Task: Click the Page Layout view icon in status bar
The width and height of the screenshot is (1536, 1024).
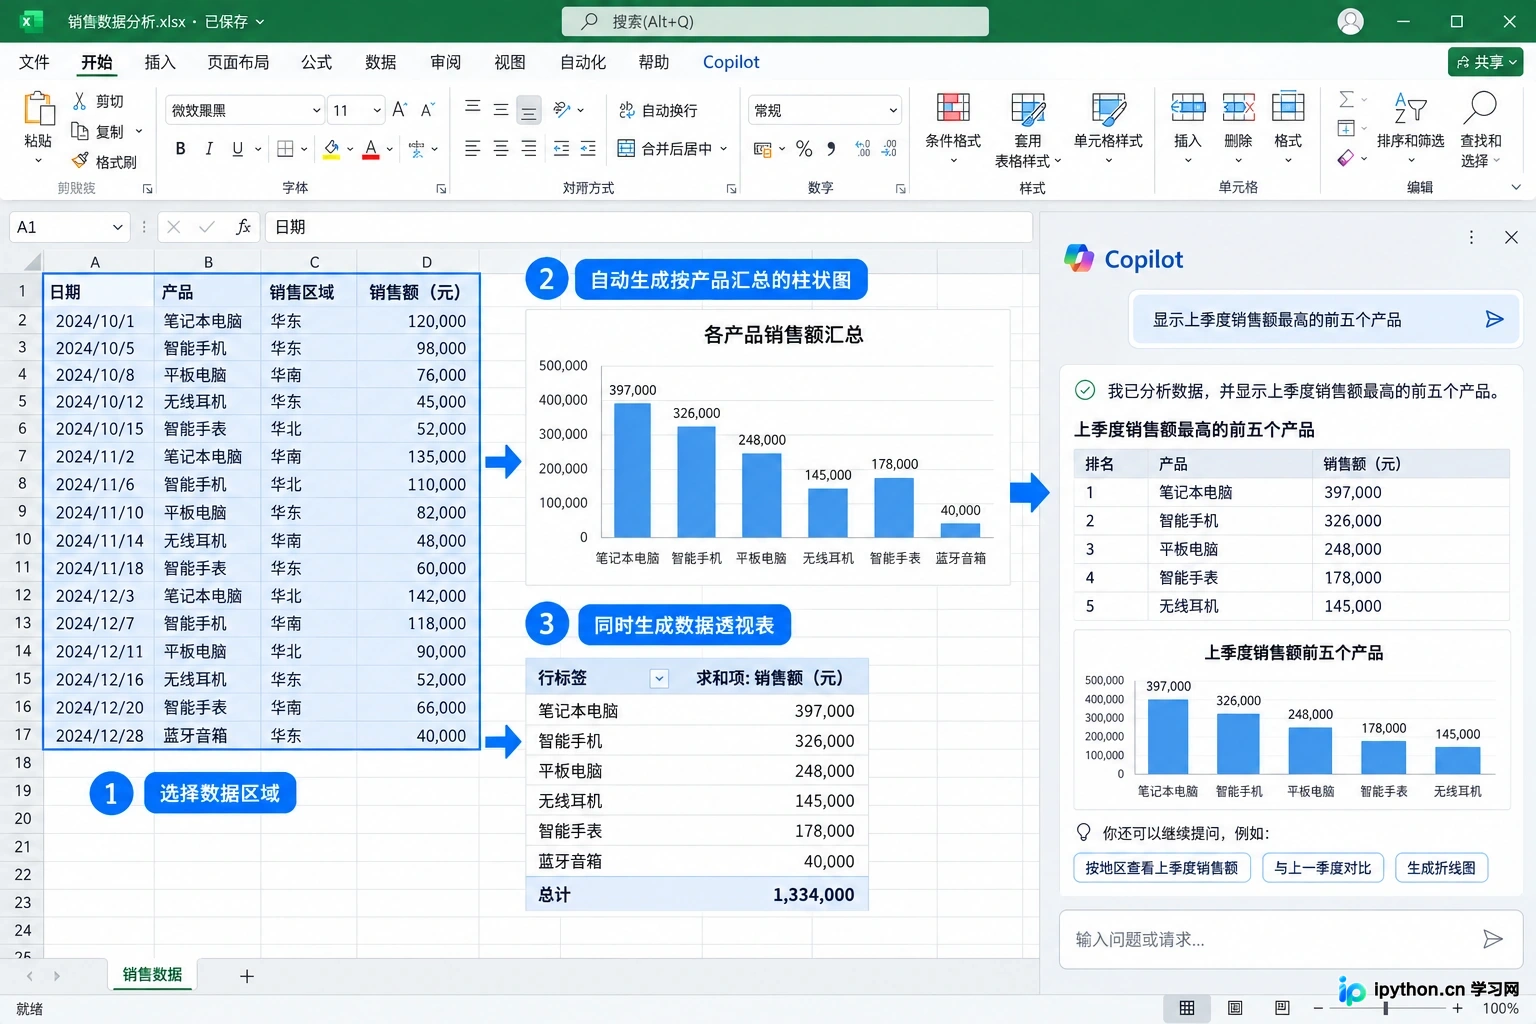Action: pyautogui.click(x=1235, y=1008)
